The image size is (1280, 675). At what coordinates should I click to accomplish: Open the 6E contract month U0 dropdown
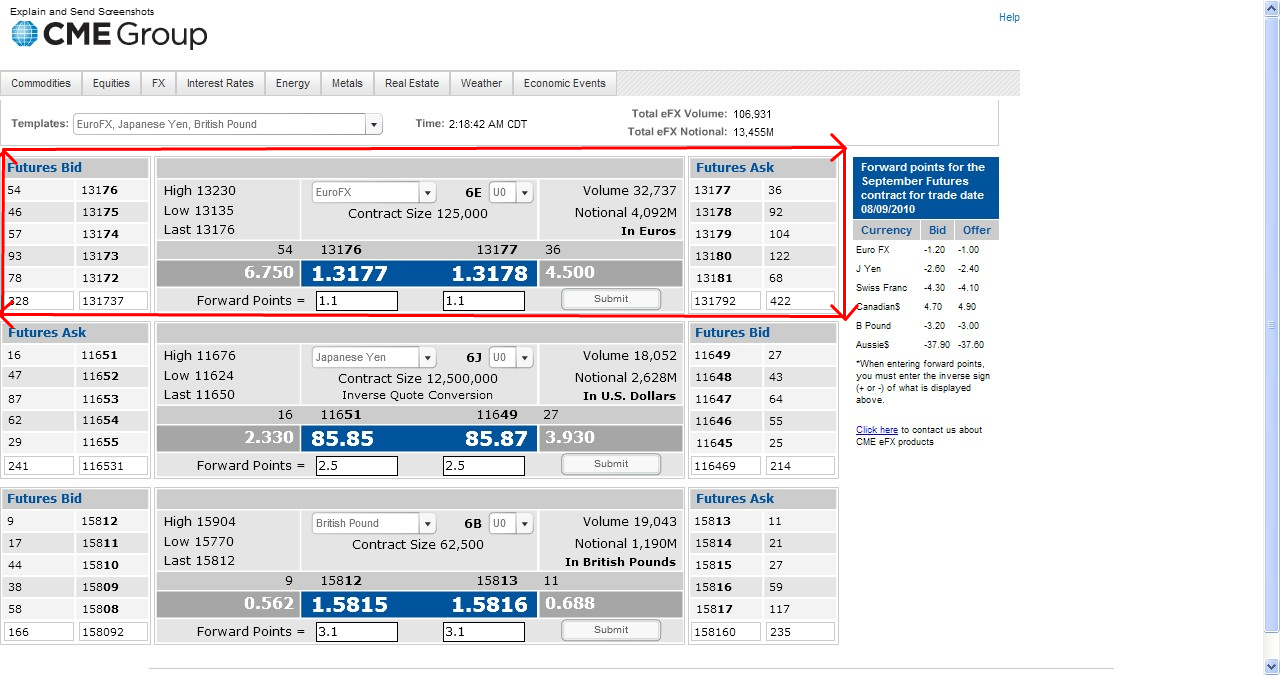click(525, 193)
